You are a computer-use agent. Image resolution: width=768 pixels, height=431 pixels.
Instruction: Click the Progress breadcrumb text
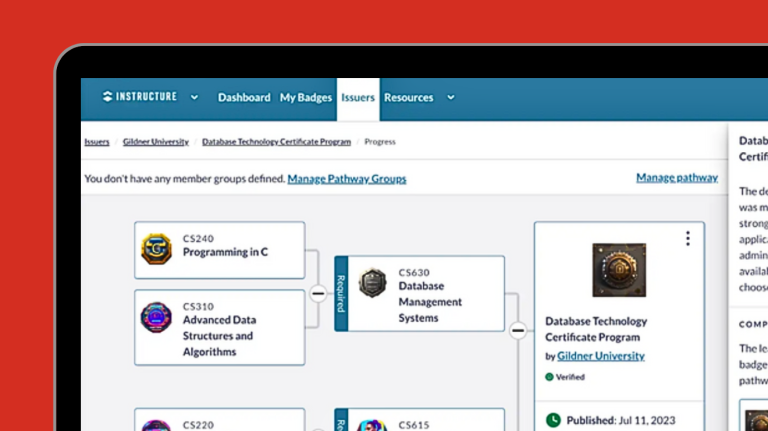[380, 142]
